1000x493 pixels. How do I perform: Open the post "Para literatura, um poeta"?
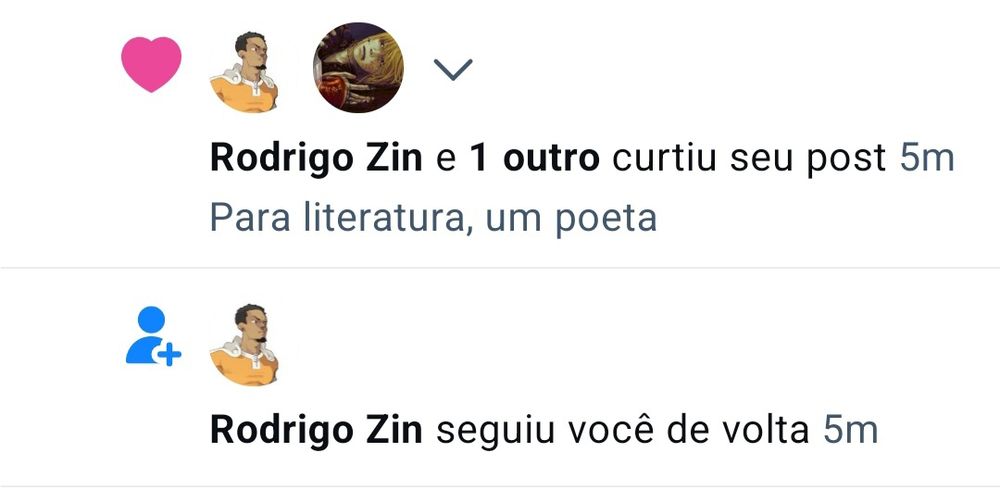coord(433,219)
